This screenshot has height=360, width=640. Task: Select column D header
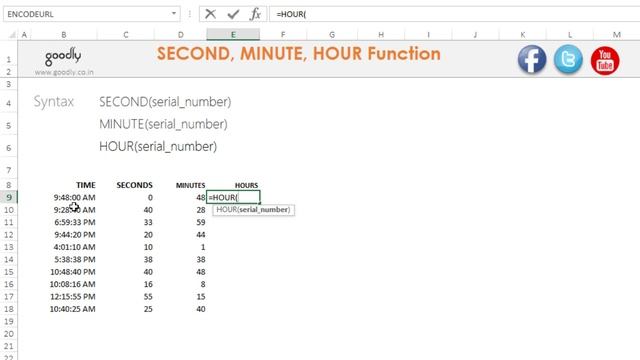[180, 35]
